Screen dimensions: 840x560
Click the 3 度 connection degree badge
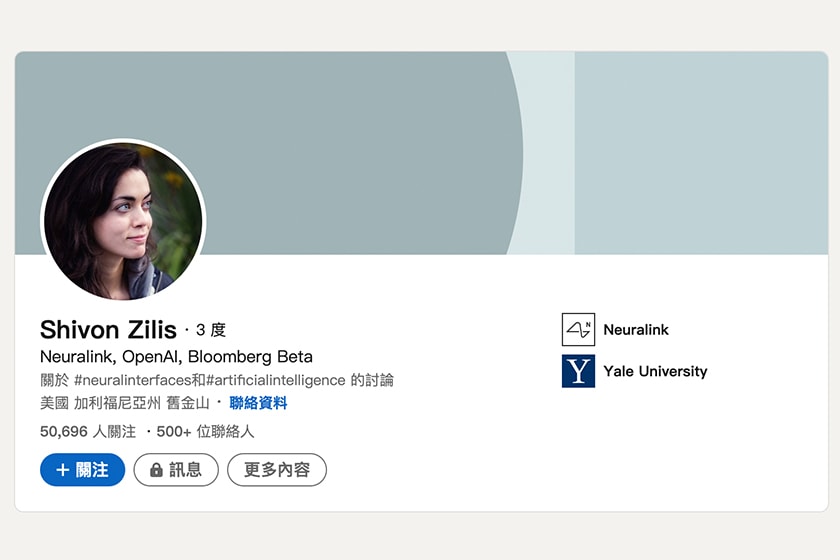[211, 330]
